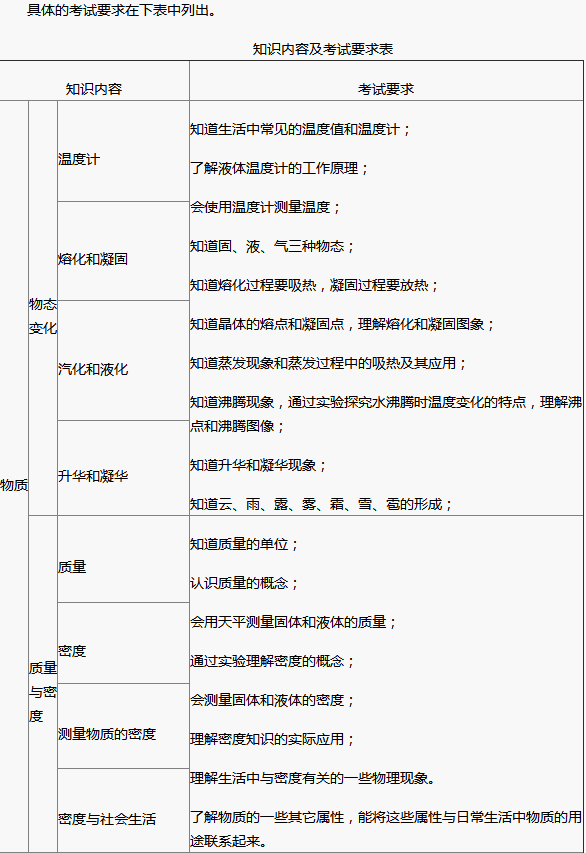Click the line 了解液体温度计的工作原理
586x853 pixels.
(279, 168)
